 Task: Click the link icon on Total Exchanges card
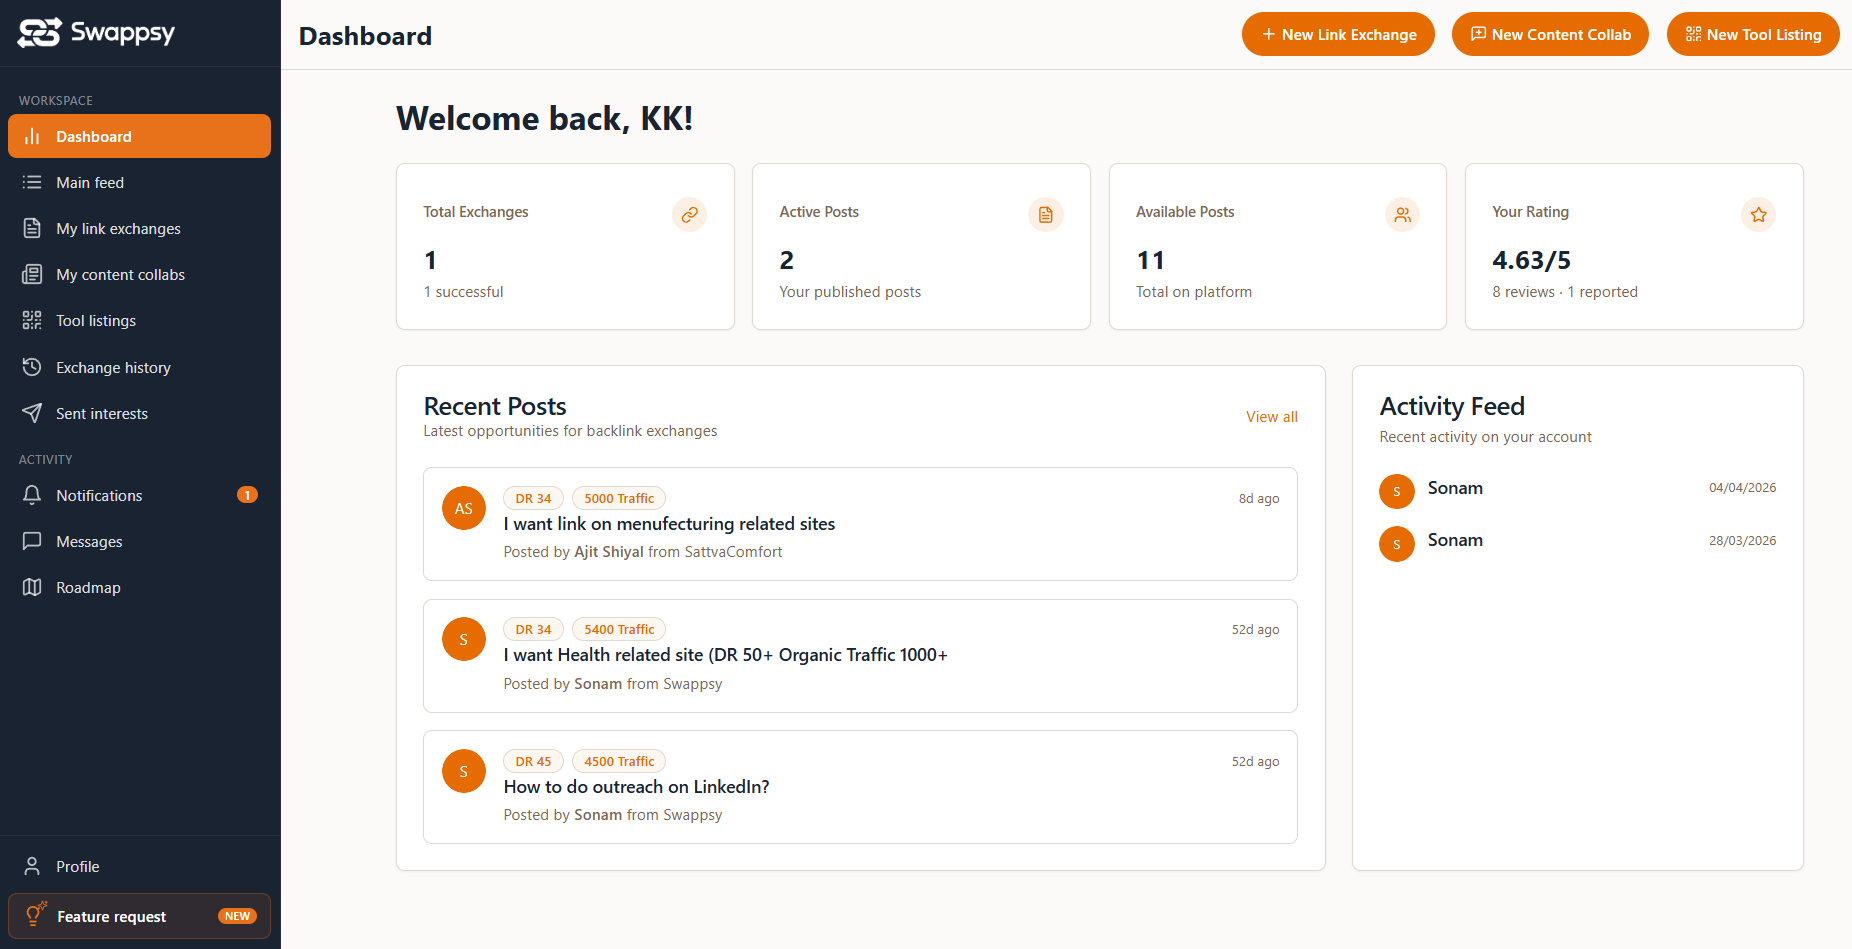690,214
